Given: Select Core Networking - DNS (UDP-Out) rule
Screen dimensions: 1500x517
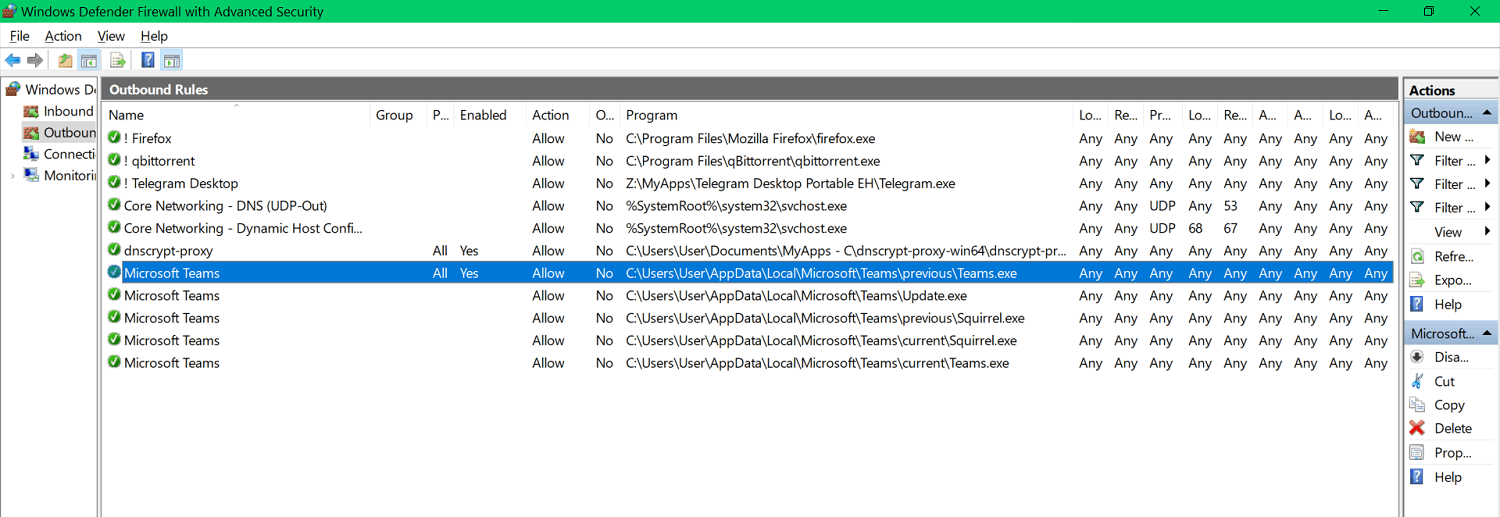Looking at the screenshot, I should click(748, 205).
